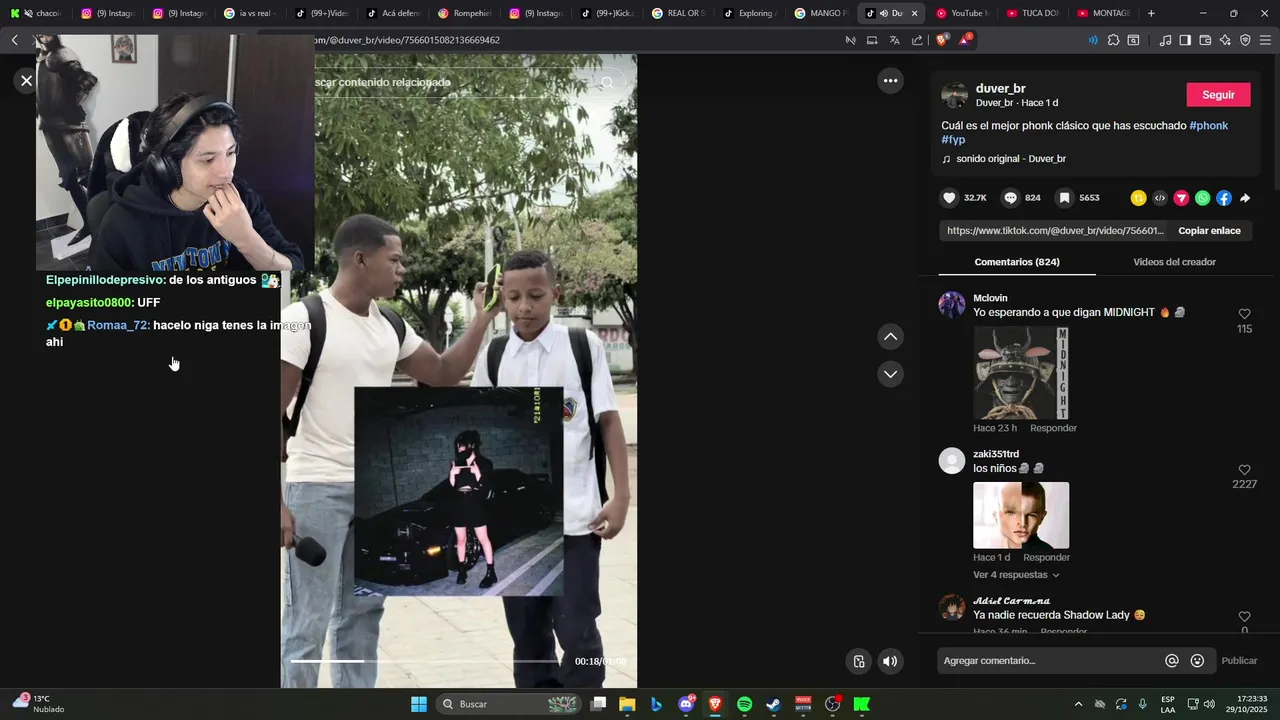The width and height of the screenshot is (1280, 720).
Task: Open MIDNIGHT samurai image in Mclovin's comment
Action: tap(1021, 373)
